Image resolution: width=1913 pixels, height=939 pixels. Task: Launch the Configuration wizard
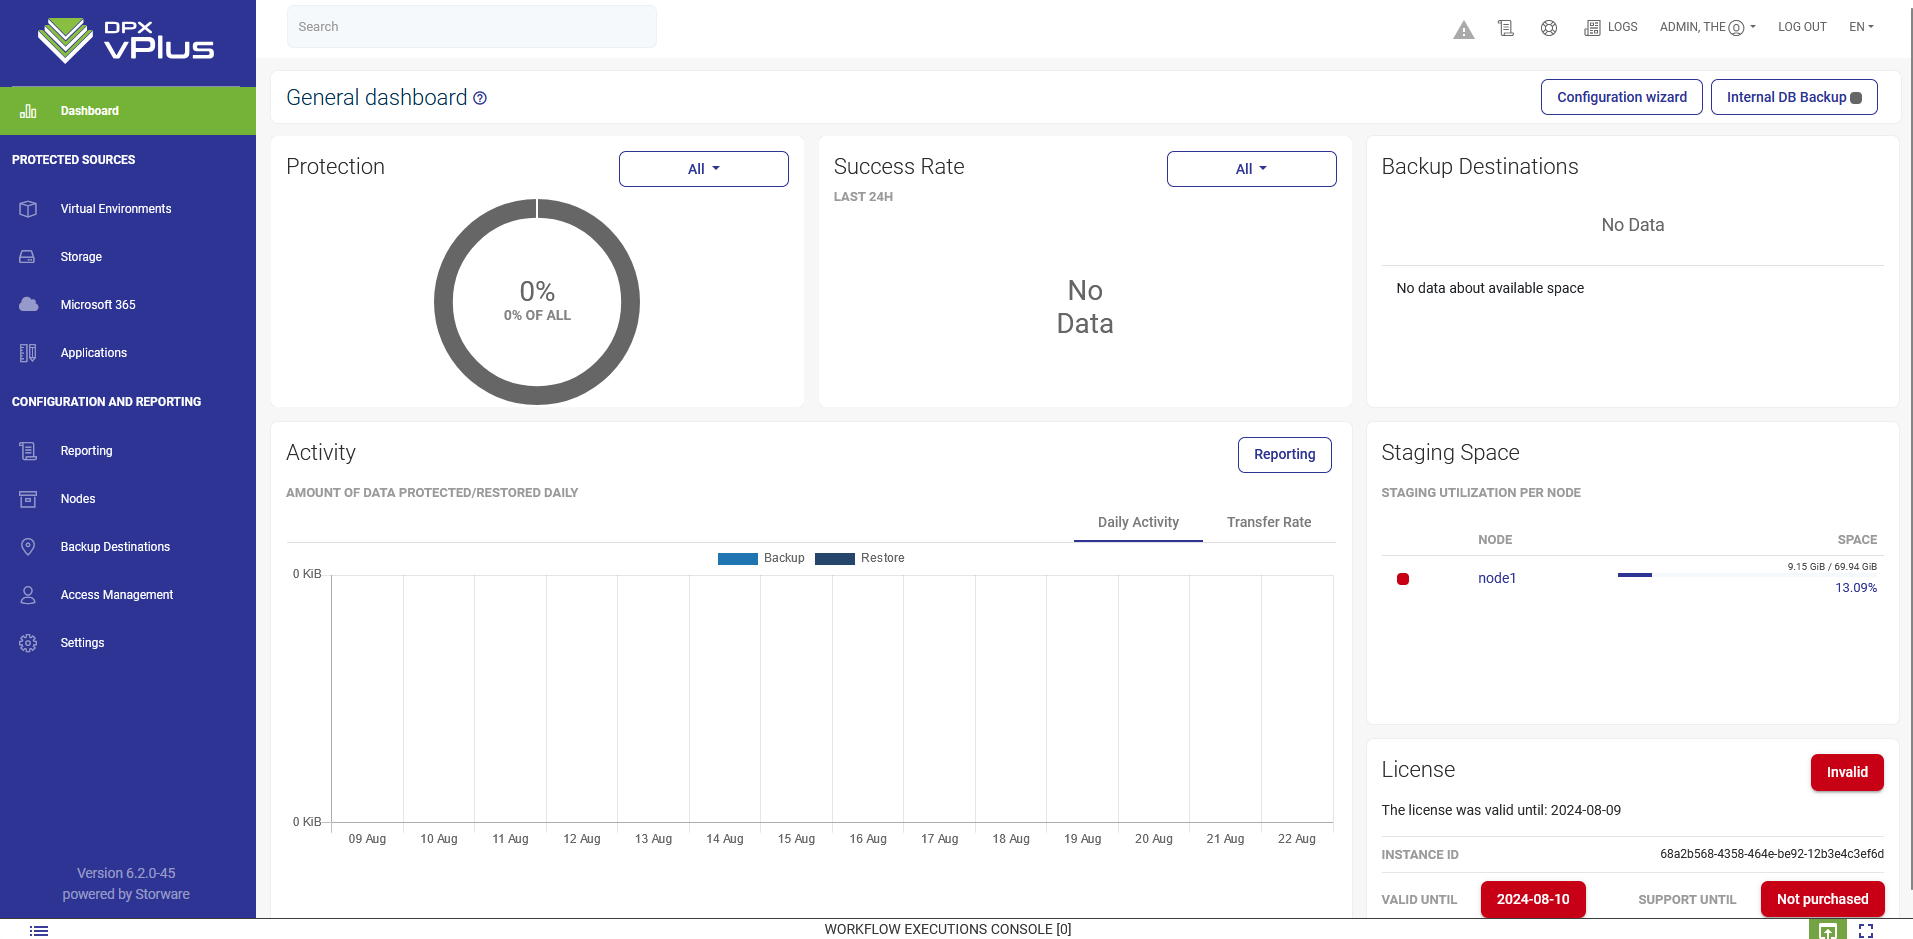(x=1621, y=97)
